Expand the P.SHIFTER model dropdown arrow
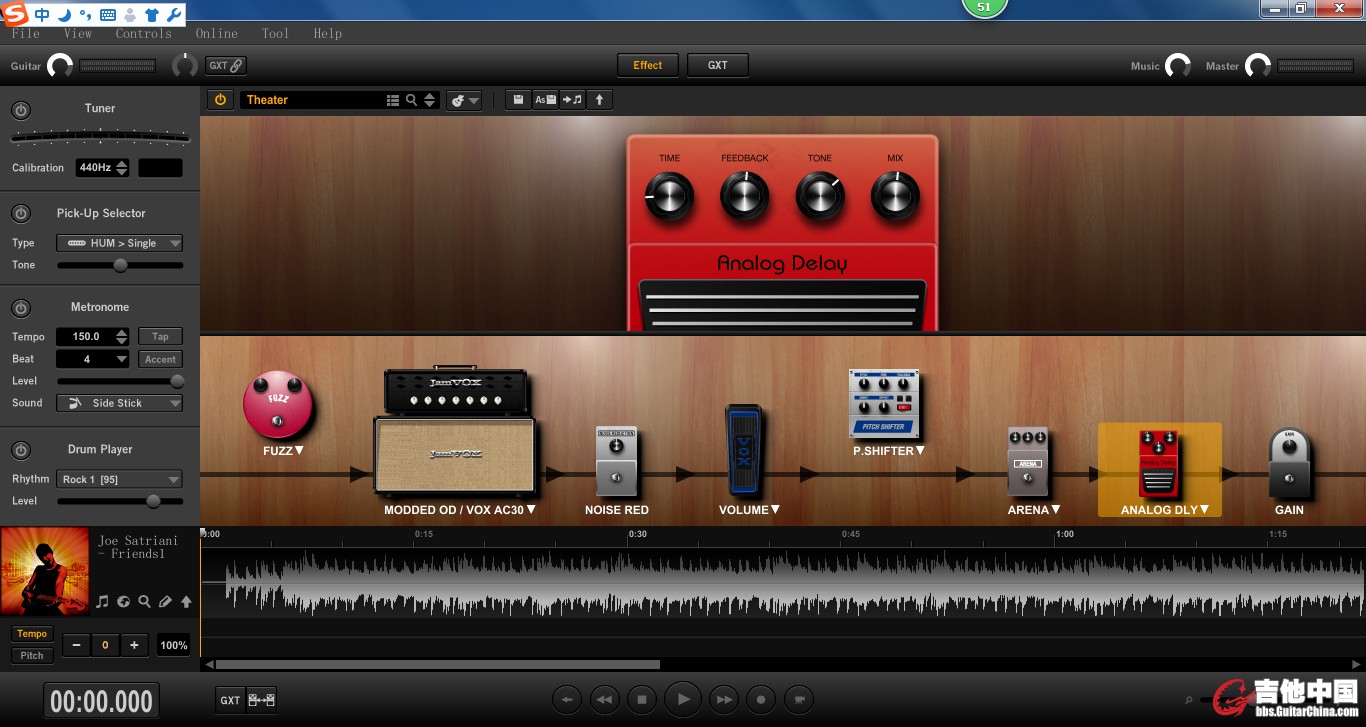Screen dimensions: 1366x727 [x=920, y=451]
